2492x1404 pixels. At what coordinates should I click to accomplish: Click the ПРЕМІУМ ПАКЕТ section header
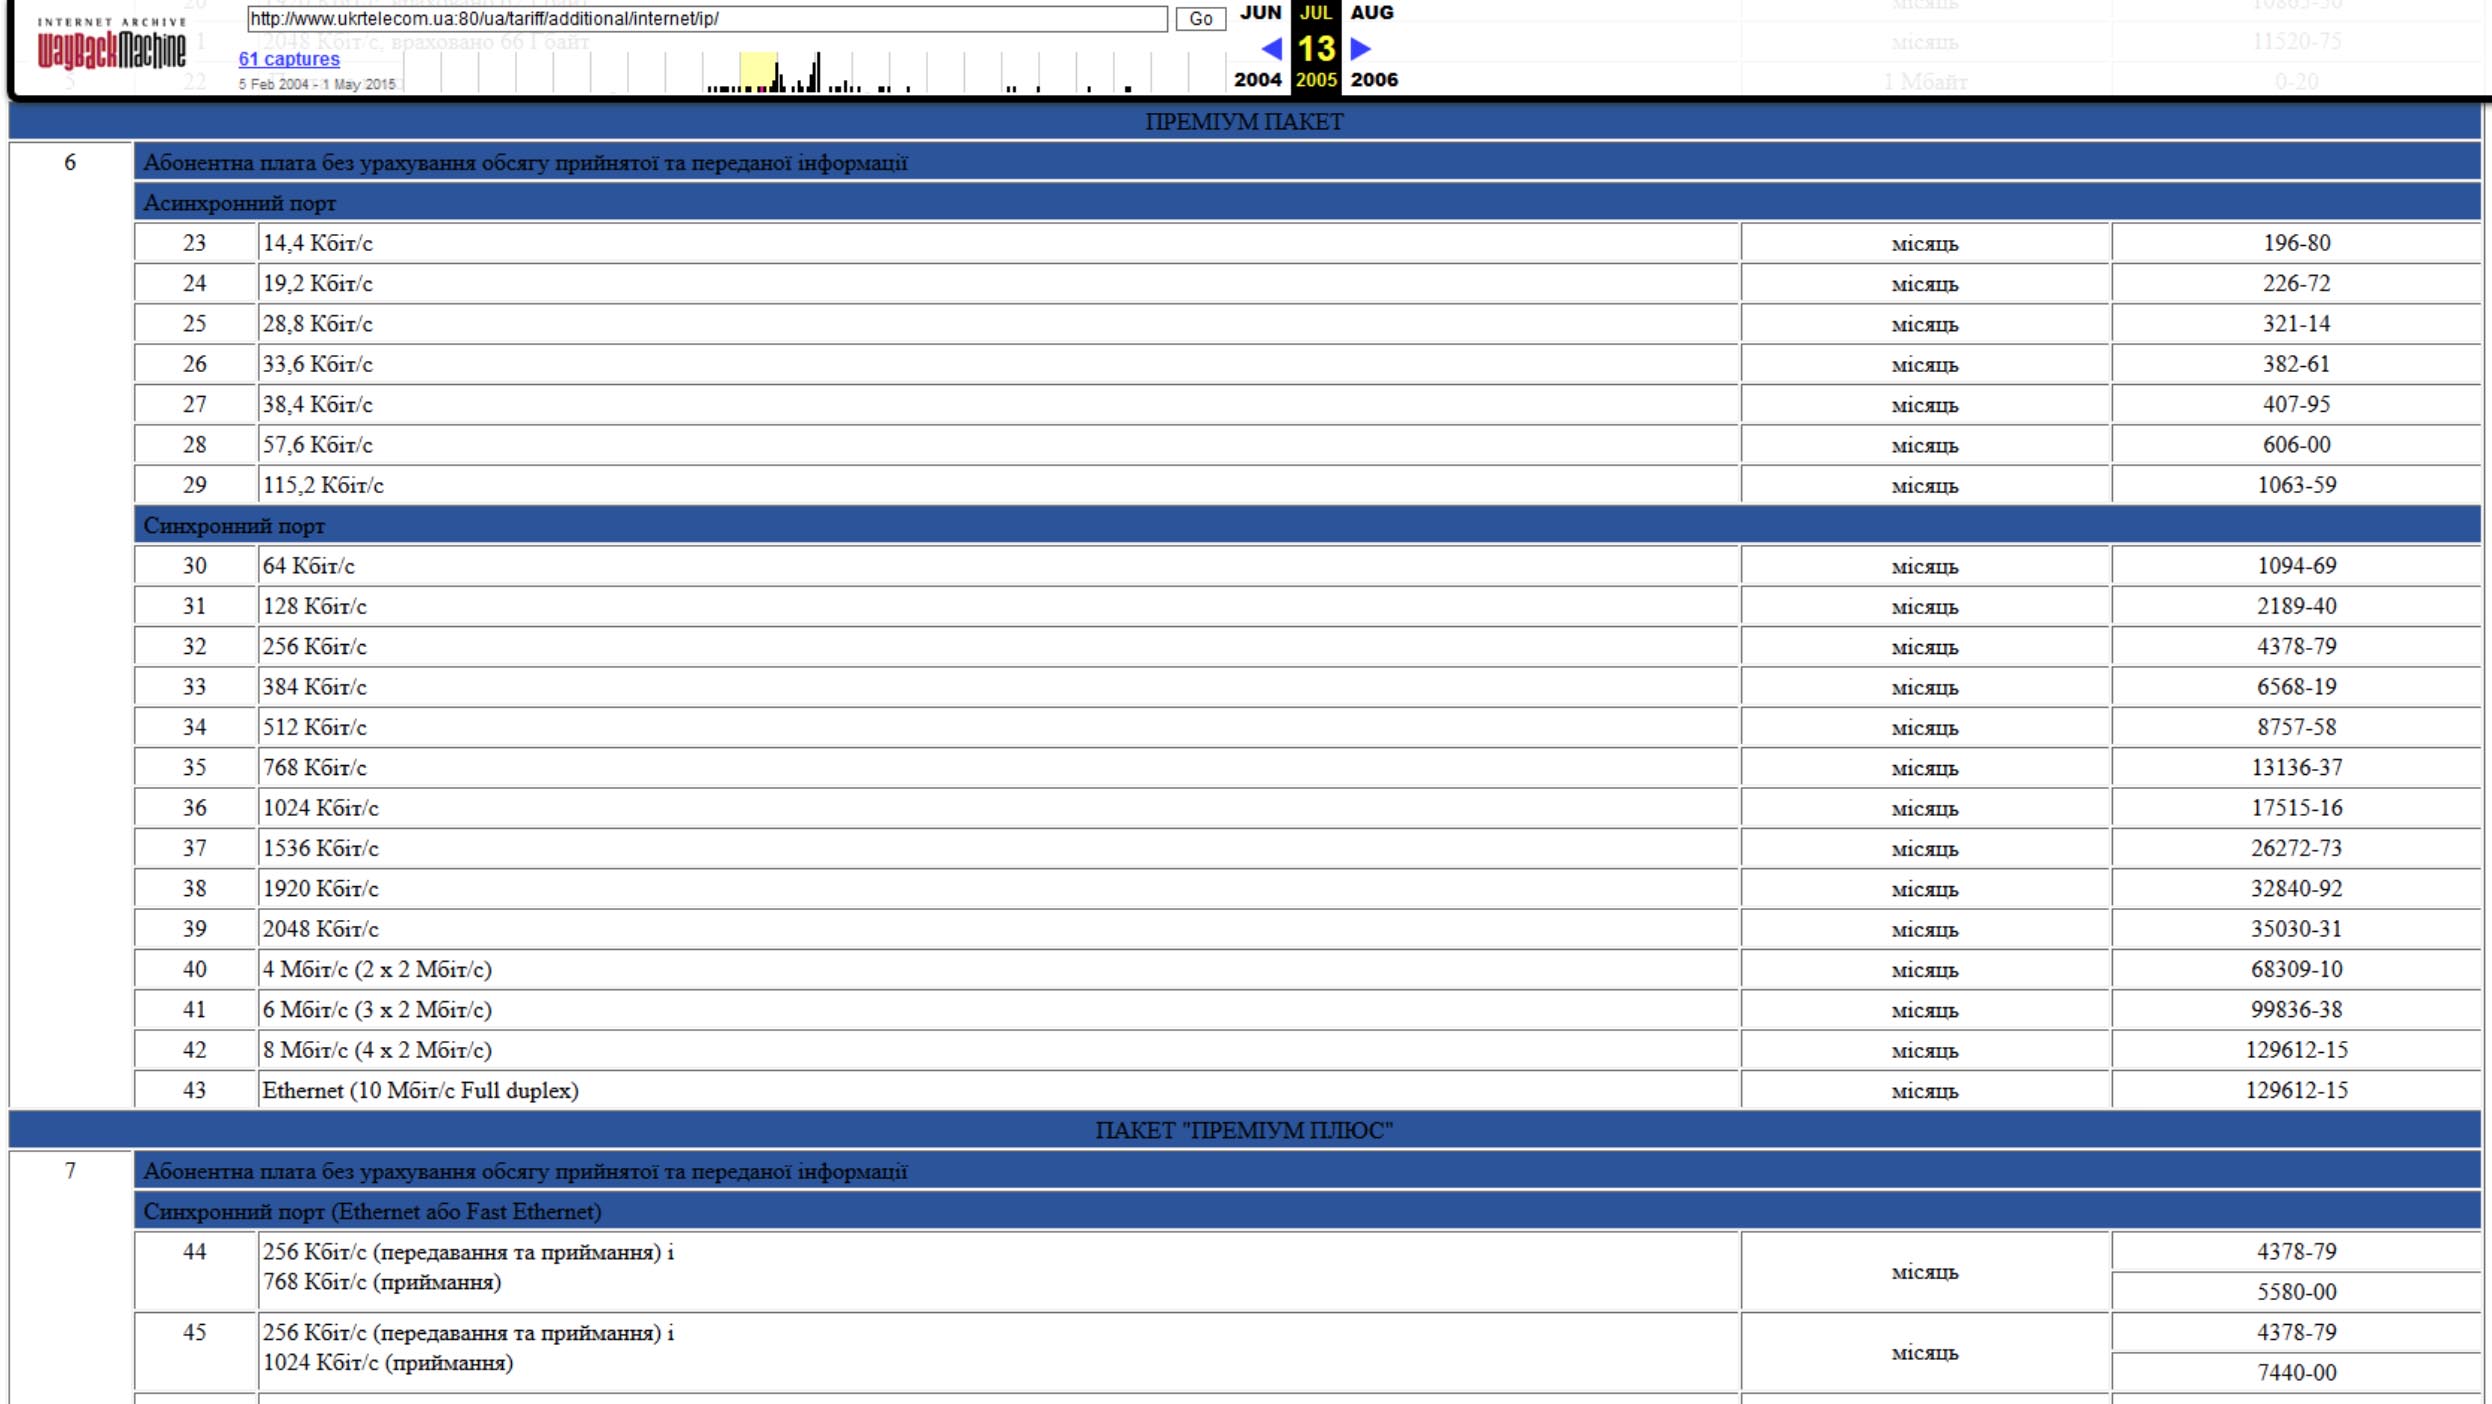1243,122
